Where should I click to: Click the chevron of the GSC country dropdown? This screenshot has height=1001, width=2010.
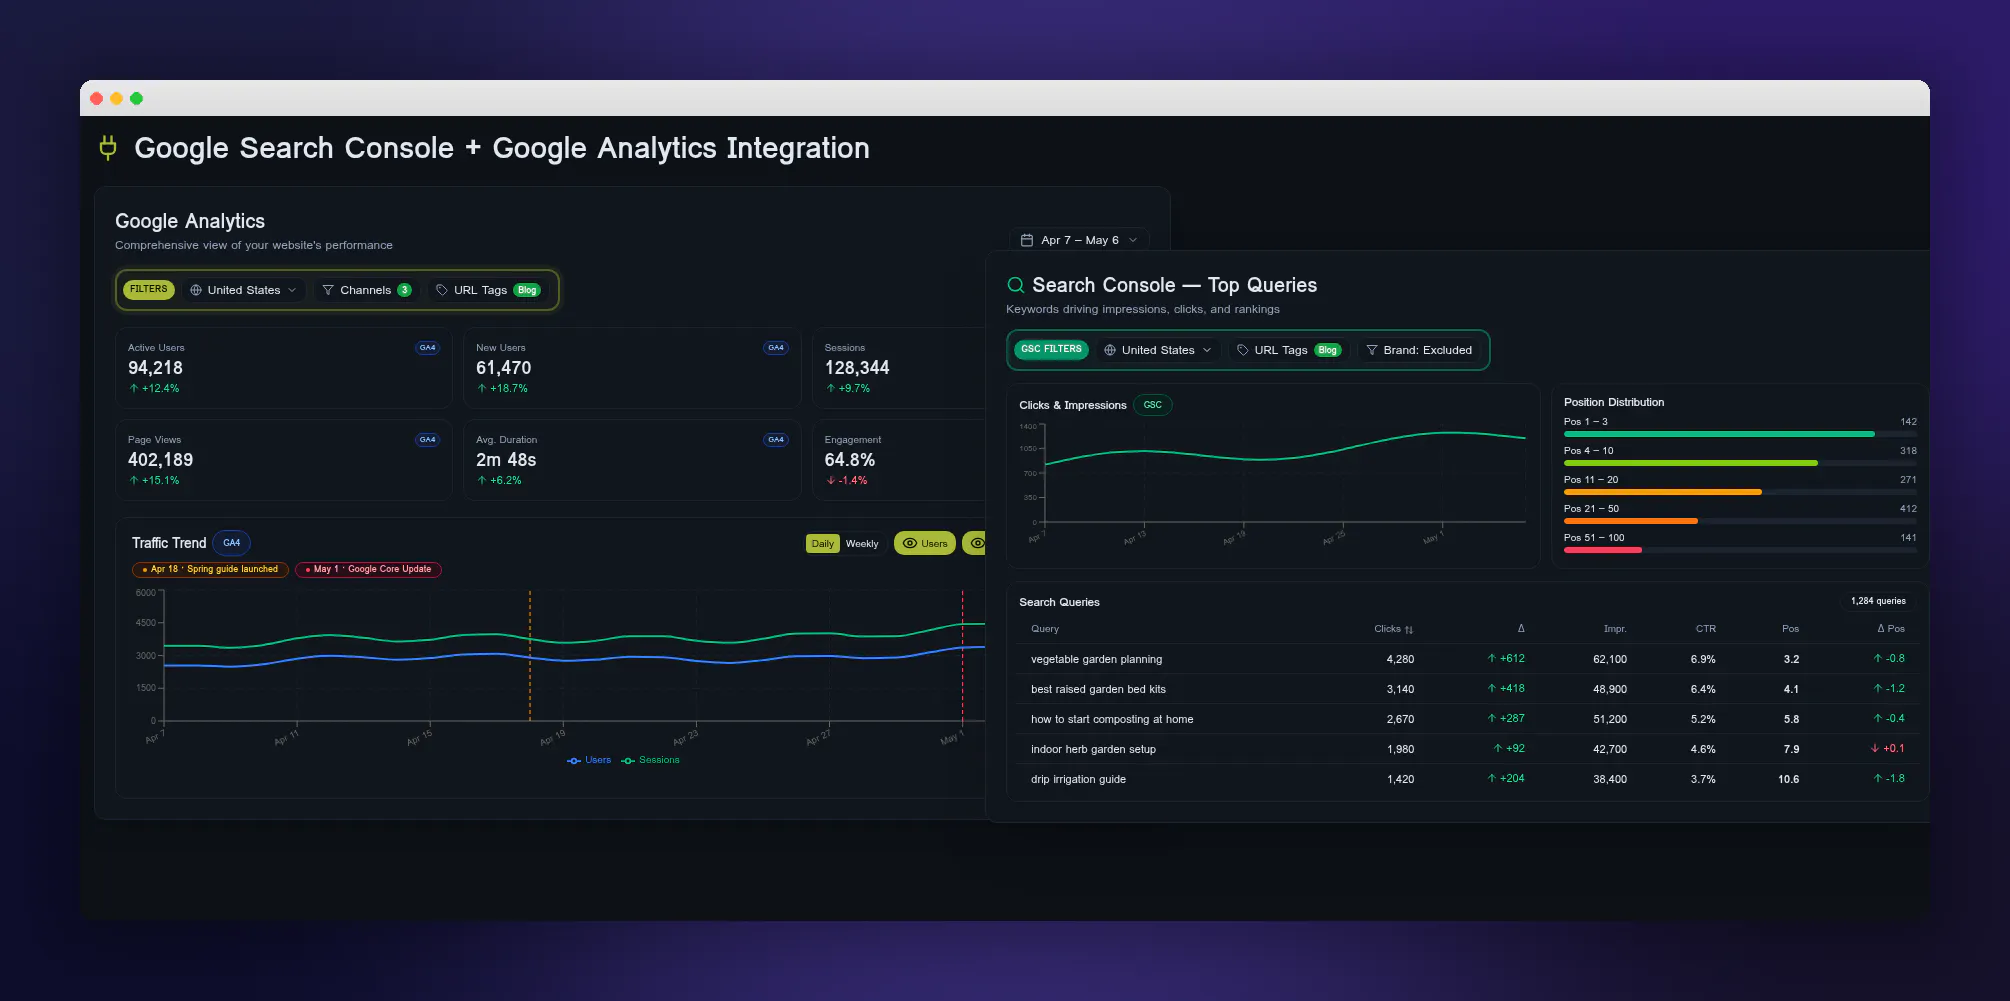pos(1207,350)
